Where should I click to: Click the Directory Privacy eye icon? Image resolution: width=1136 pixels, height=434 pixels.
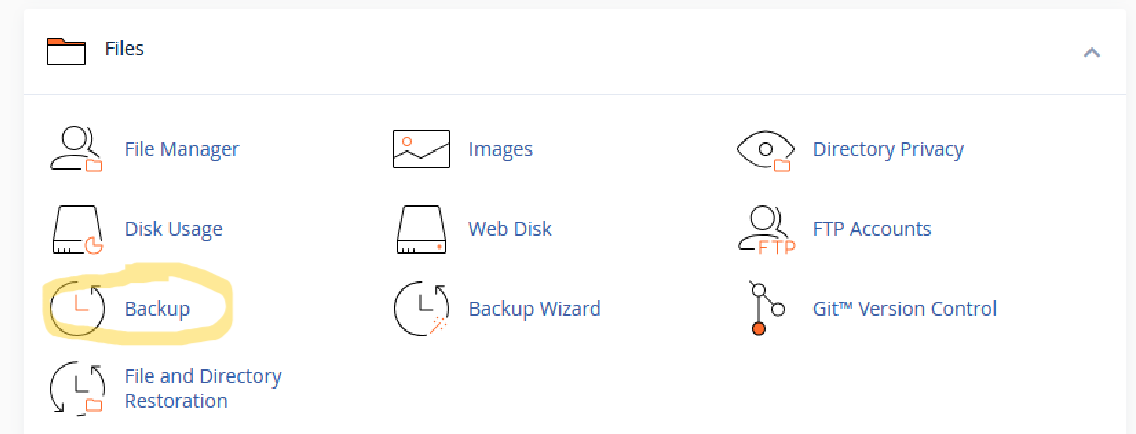click(x=765, y=149)
